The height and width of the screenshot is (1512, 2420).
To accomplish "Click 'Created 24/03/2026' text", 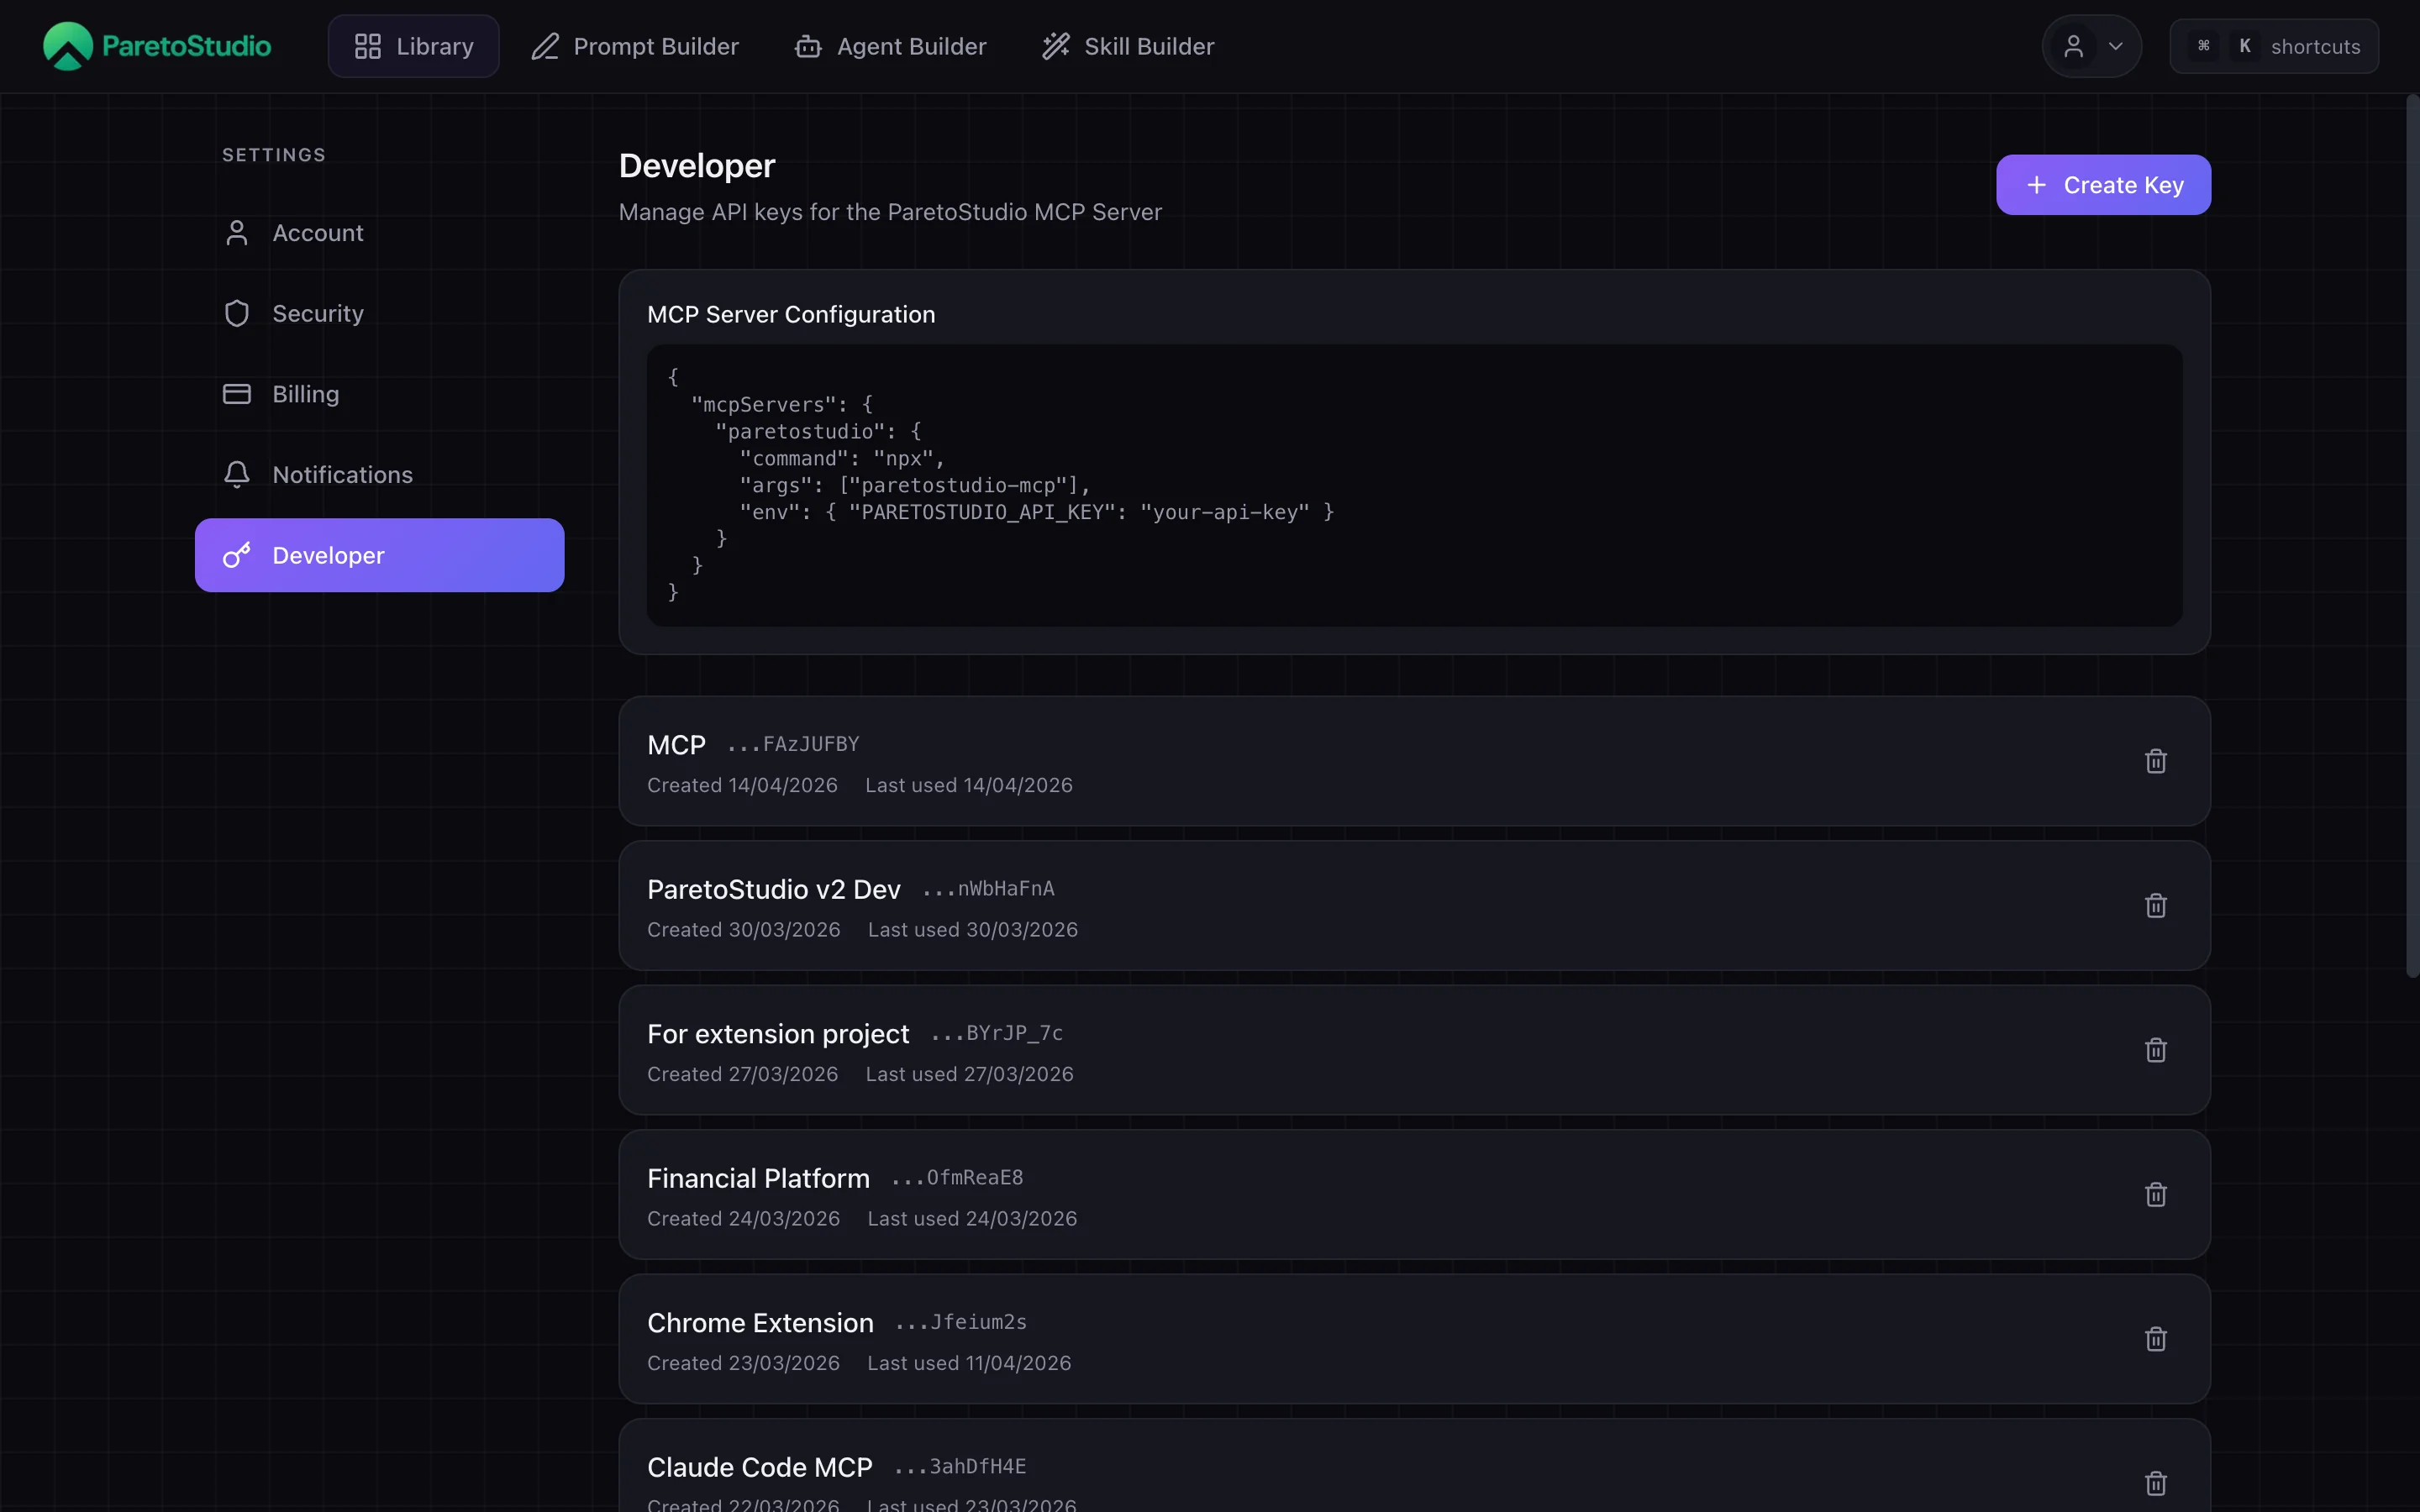I will pyautogui.click(x=743, y=1219).
